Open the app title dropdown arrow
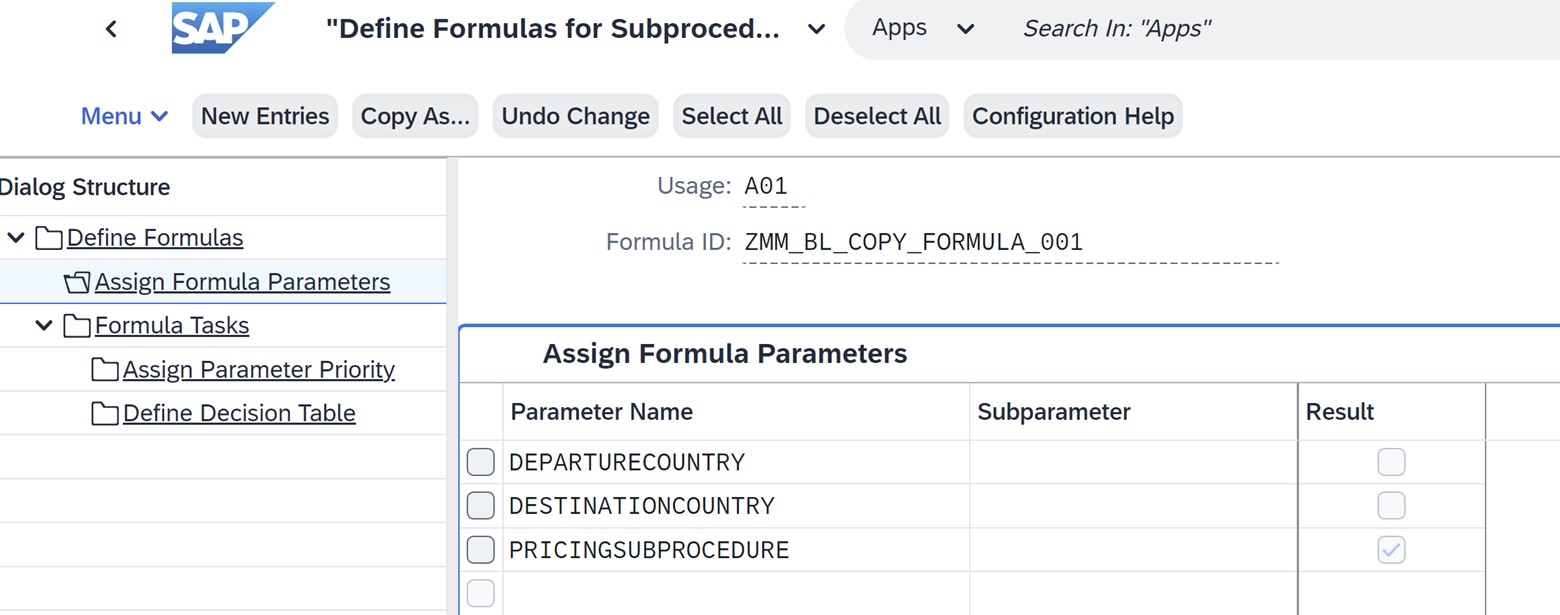 coord(816,29)
